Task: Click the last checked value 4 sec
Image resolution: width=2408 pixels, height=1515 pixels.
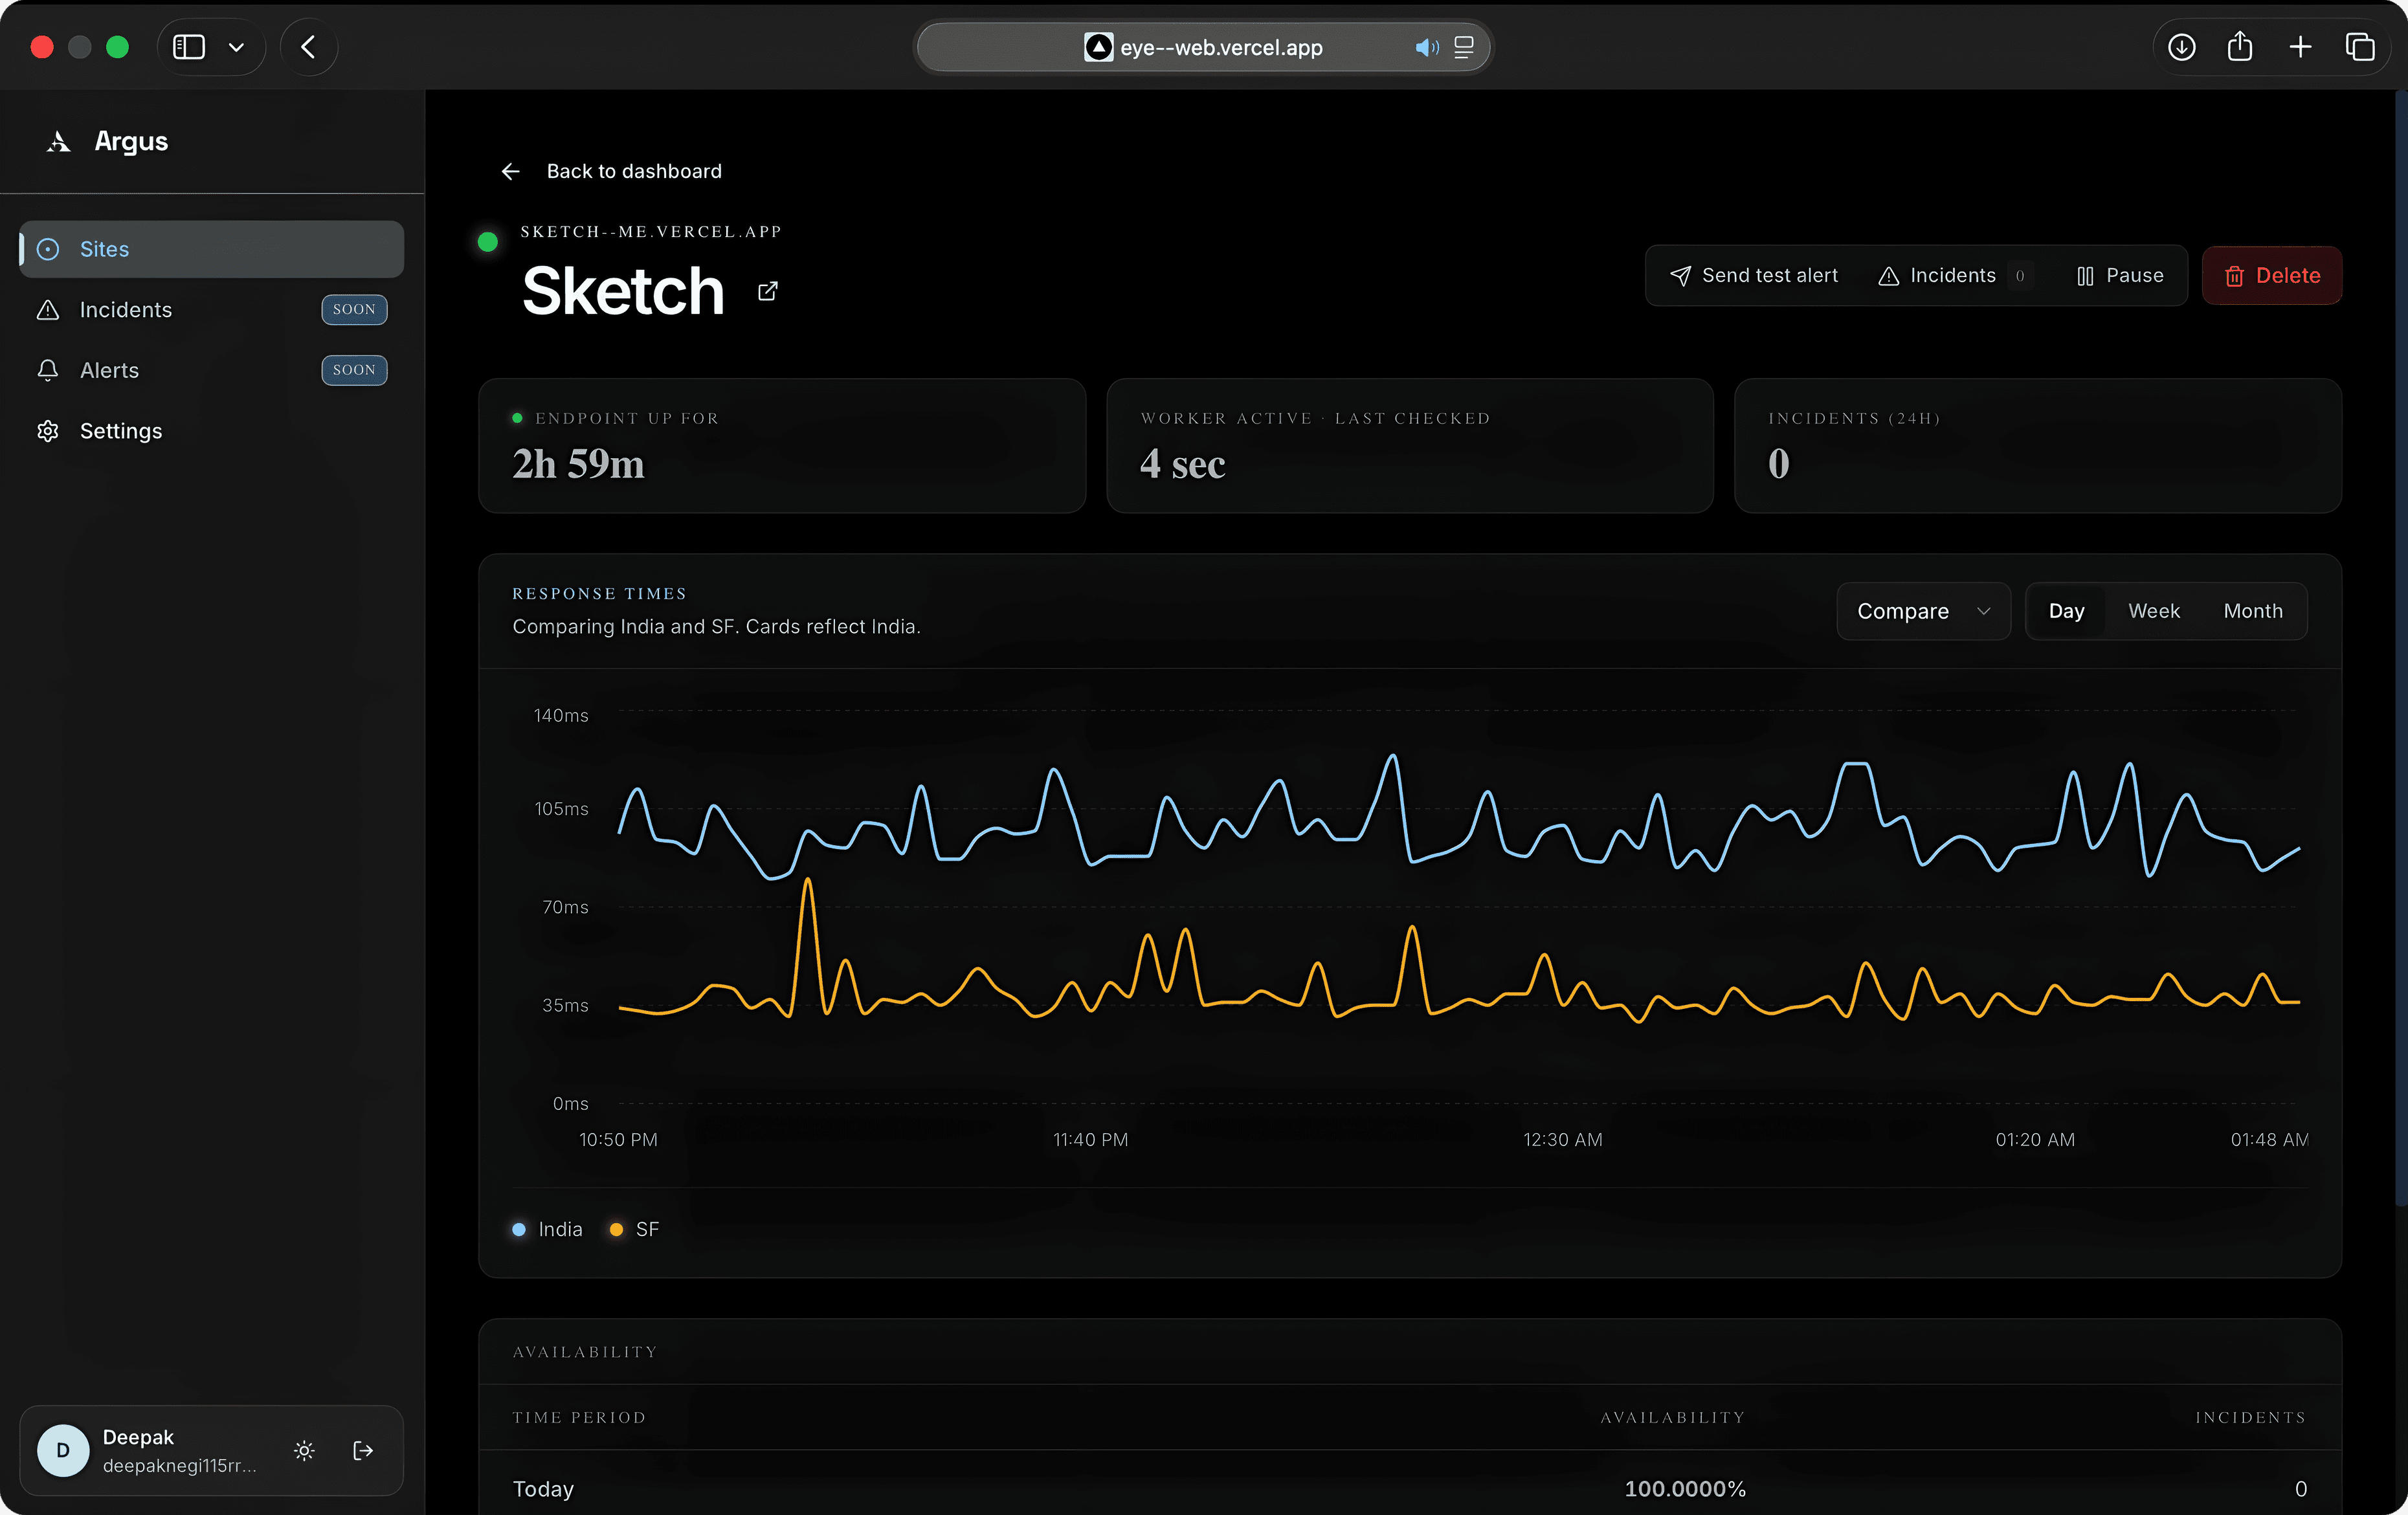Action: click(x=1183, y=464)
